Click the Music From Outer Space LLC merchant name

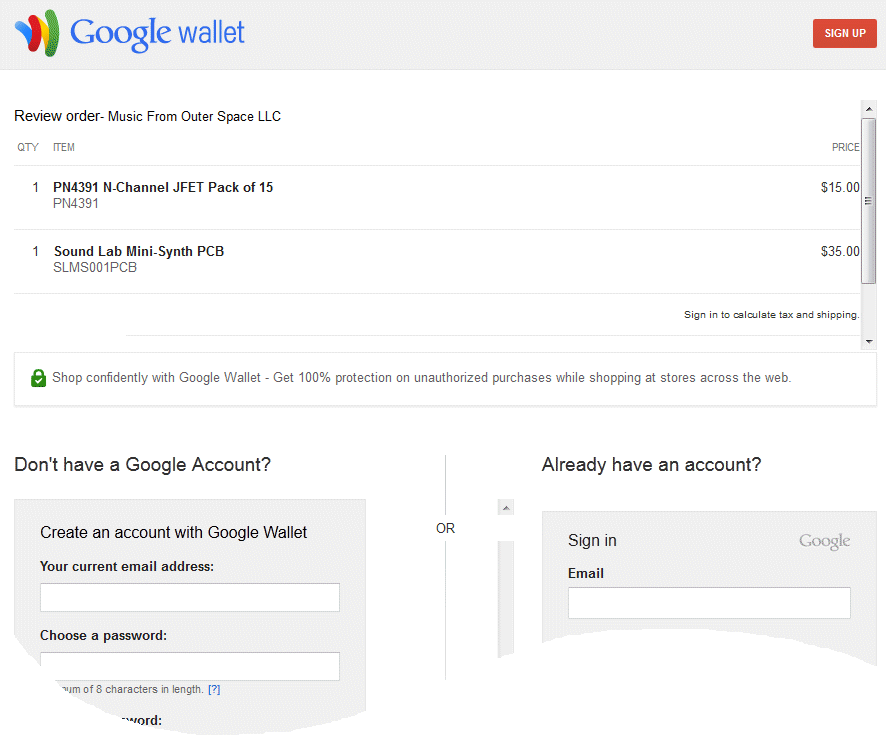(194, 116)
